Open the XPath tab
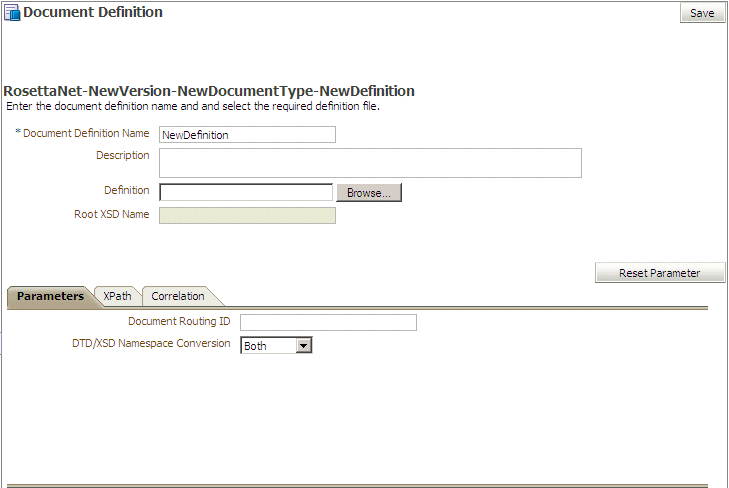729x488 pixels. [117, 296]
